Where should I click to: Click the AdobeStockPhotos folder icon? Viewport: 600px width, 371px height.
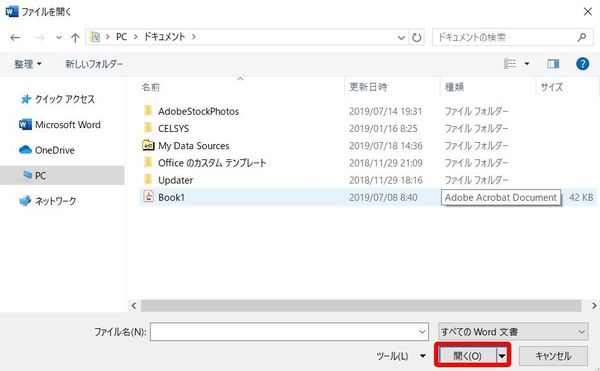coord(148,111)
